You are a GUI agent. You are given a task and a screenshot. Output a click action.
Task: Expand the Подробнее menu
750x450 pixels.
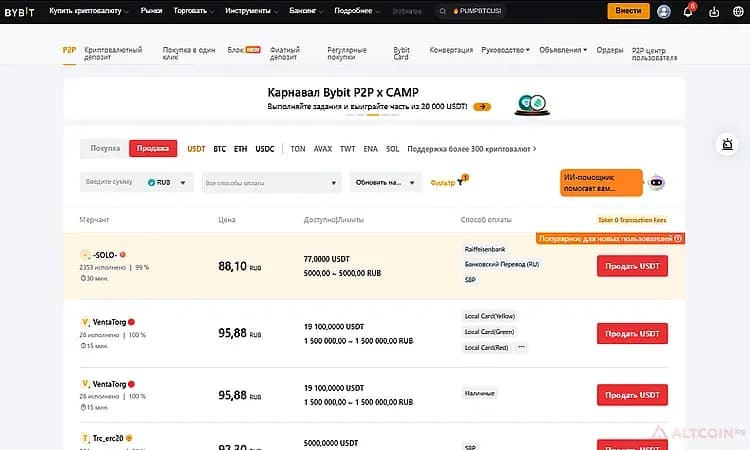[x=357, y=11]
